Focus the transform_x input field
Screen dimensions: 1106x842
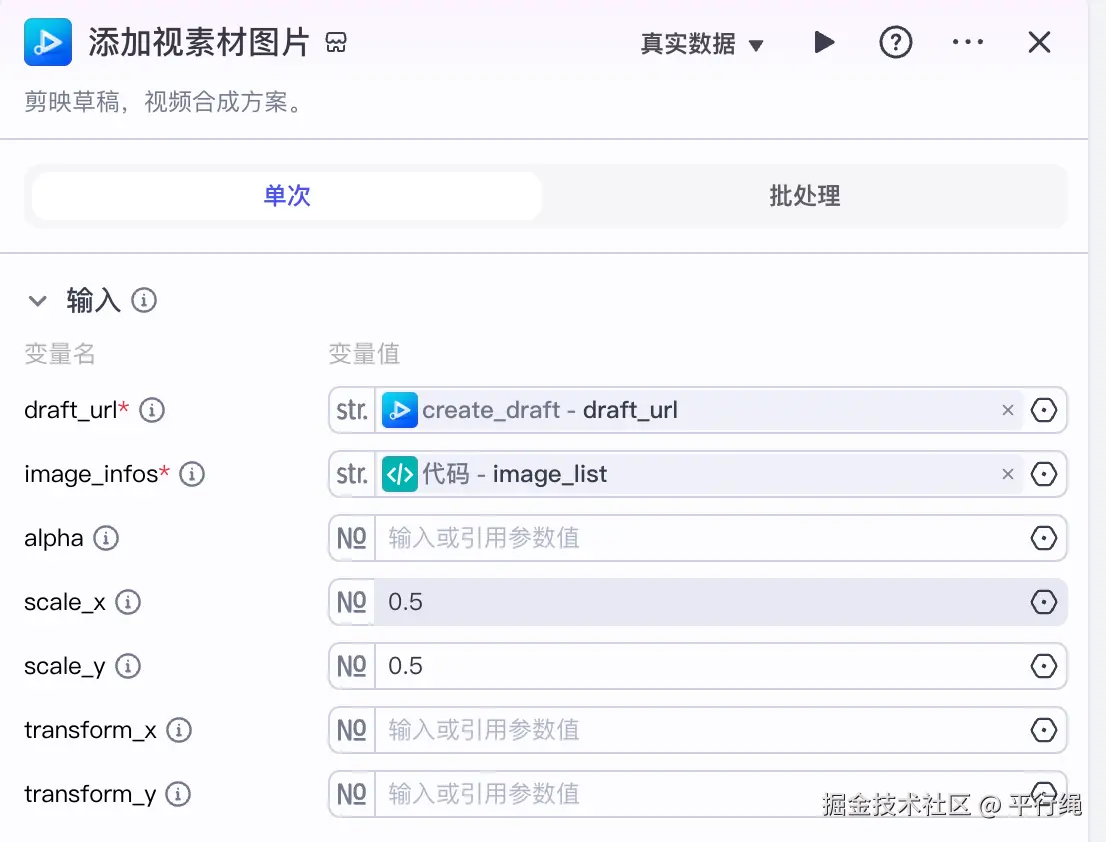700,730
